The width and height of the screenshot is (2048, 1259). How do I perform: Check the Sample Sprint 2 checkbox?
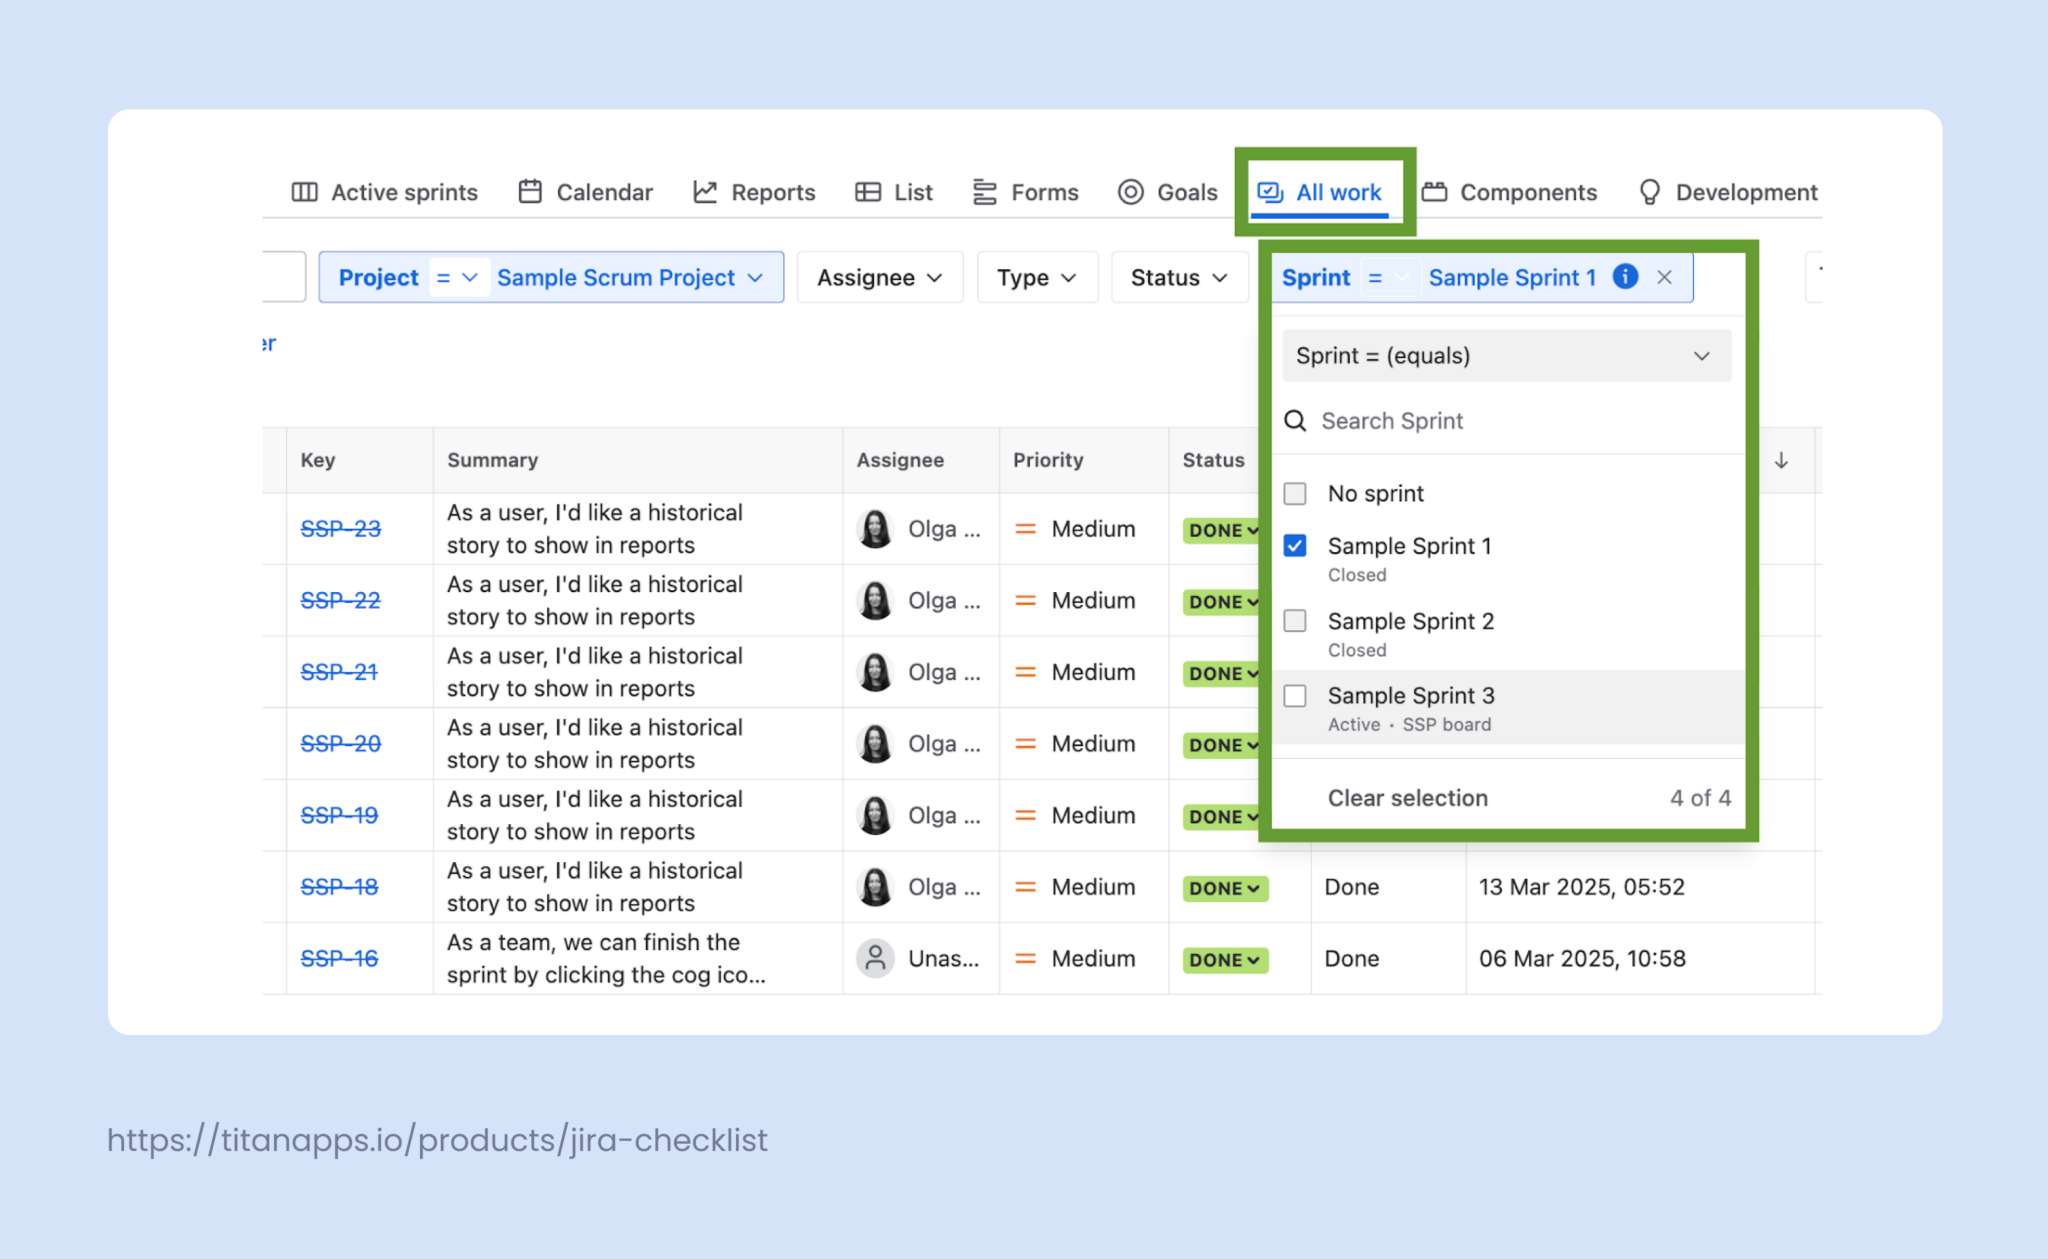click(1295, 621)
